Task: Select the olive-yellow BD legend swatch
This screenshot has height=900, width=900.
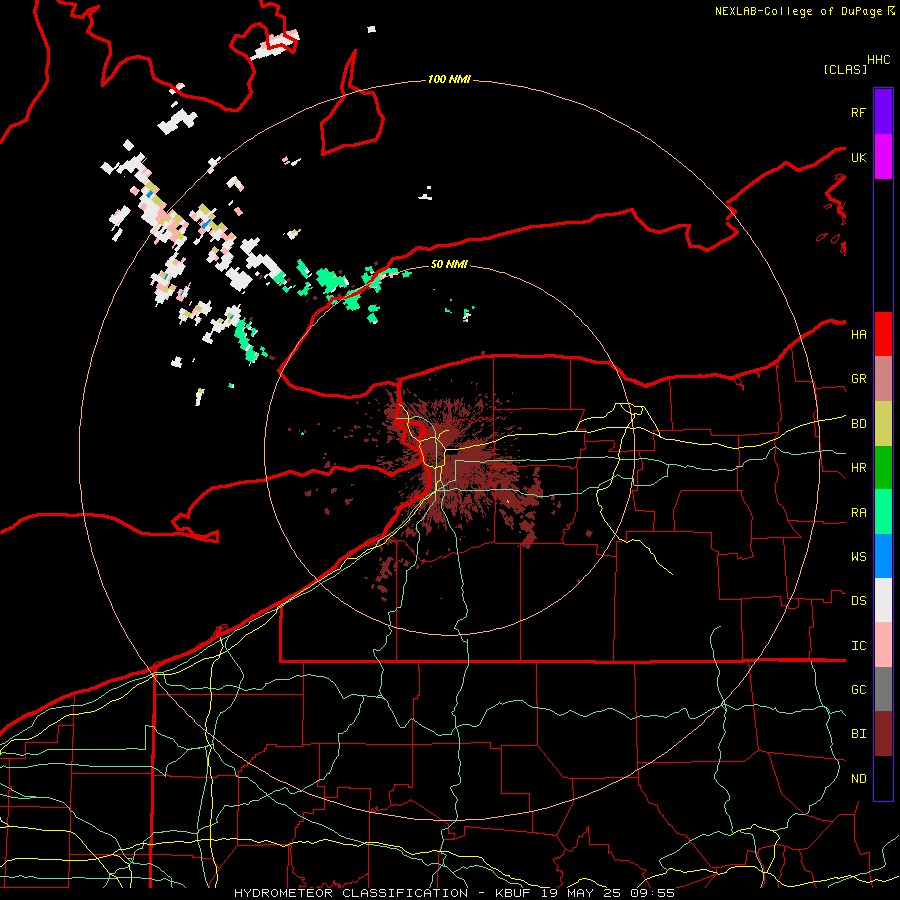Action: [883, 424]
